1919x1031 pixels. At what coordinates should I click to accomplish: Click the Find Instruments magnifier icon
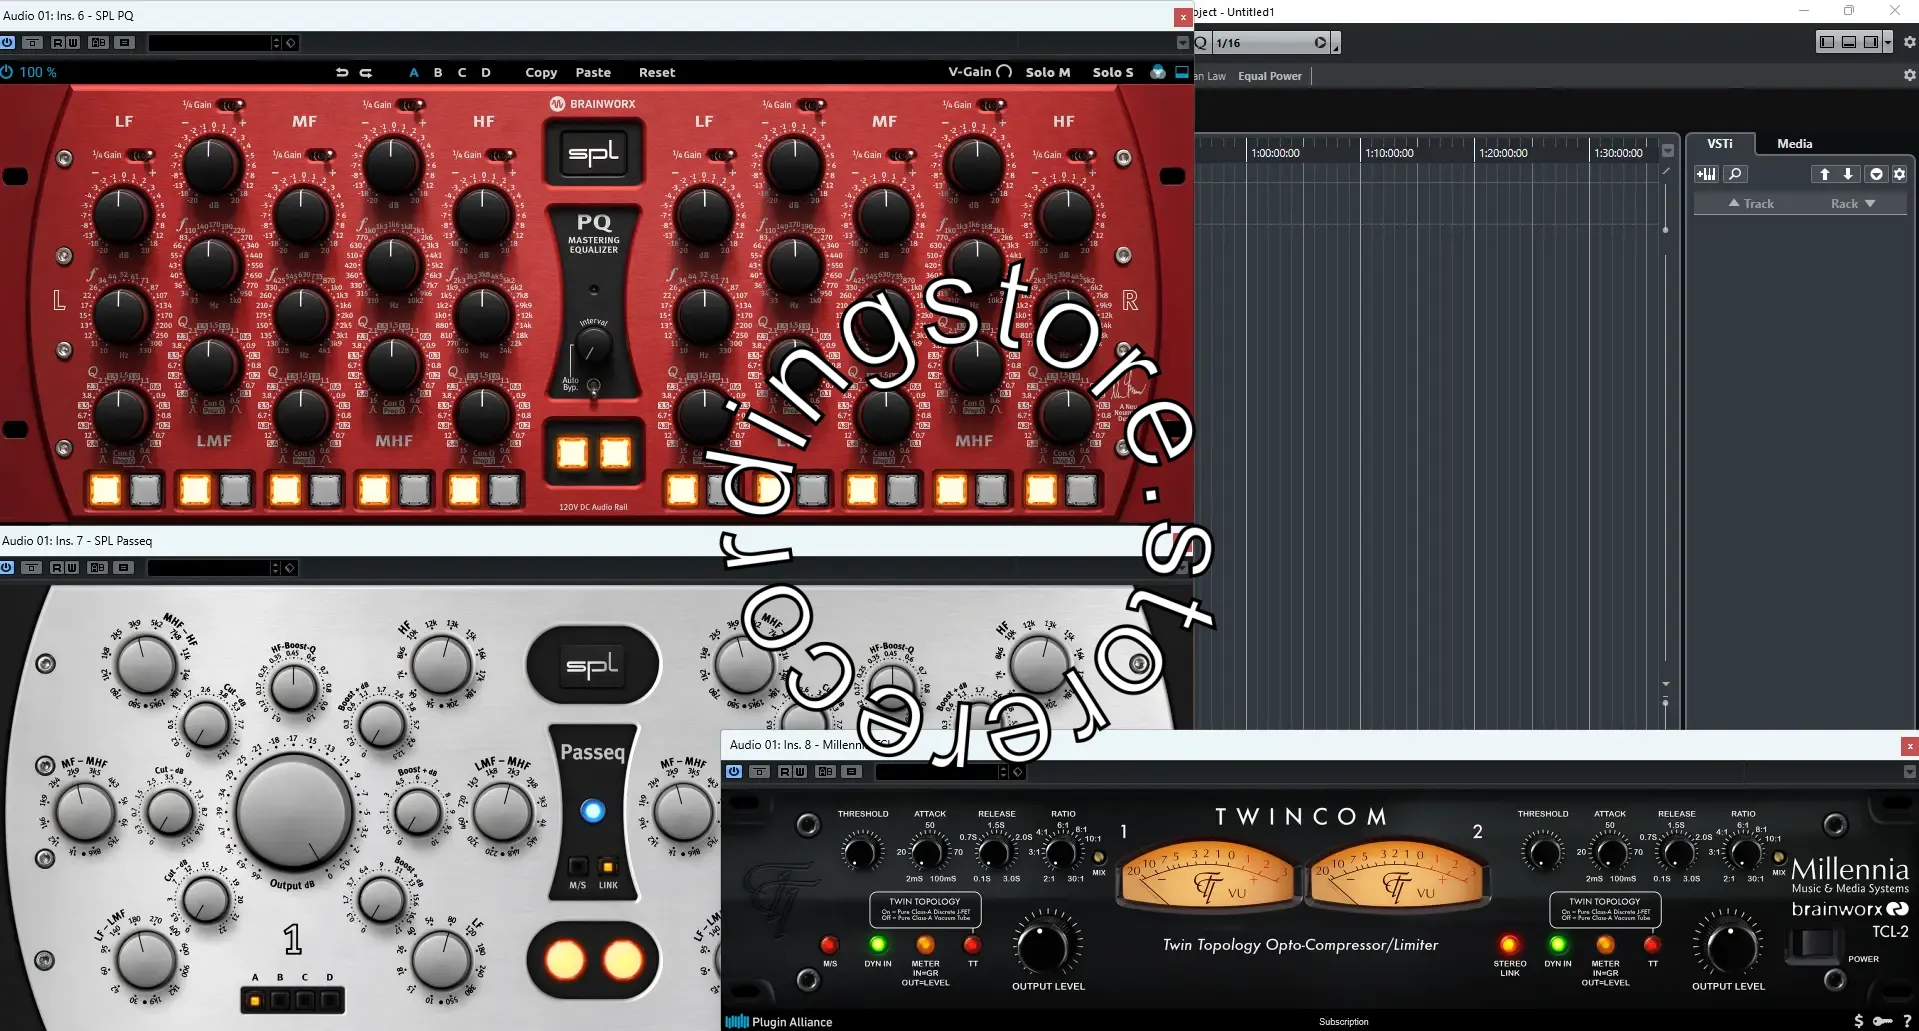pos(1735,174)
